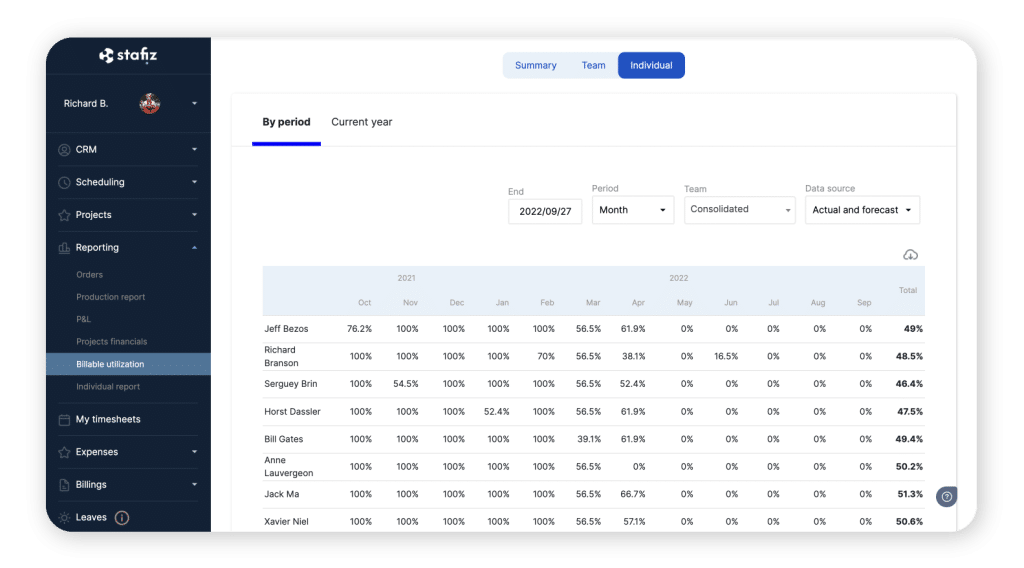This screenshot has height=568, width=1024.
Task: Click Jeff Bezos 49% total
Action: tap(913, 329)
